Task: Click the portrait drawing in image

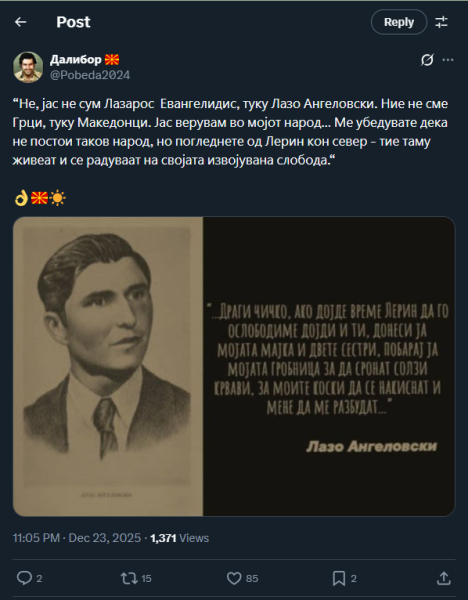Action: tap(108, 367)
